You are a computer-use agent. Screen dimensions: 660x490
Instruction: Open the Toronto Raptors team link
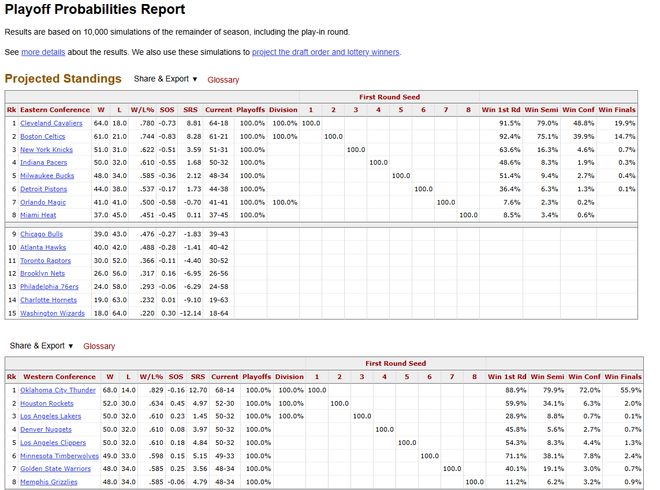click(45, 261)
